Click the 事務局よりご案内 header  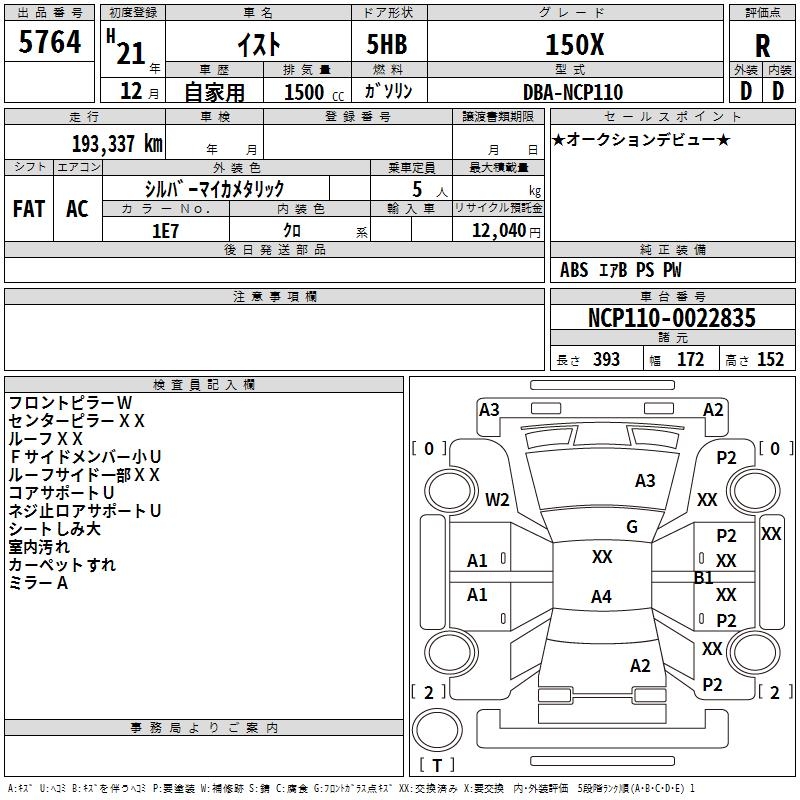[x=204, y=728]
